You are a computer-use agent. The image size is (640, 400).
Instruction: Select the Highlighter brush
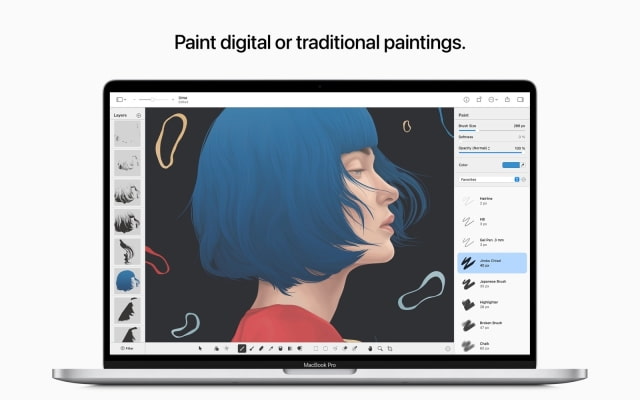click(x=492, y=304)
